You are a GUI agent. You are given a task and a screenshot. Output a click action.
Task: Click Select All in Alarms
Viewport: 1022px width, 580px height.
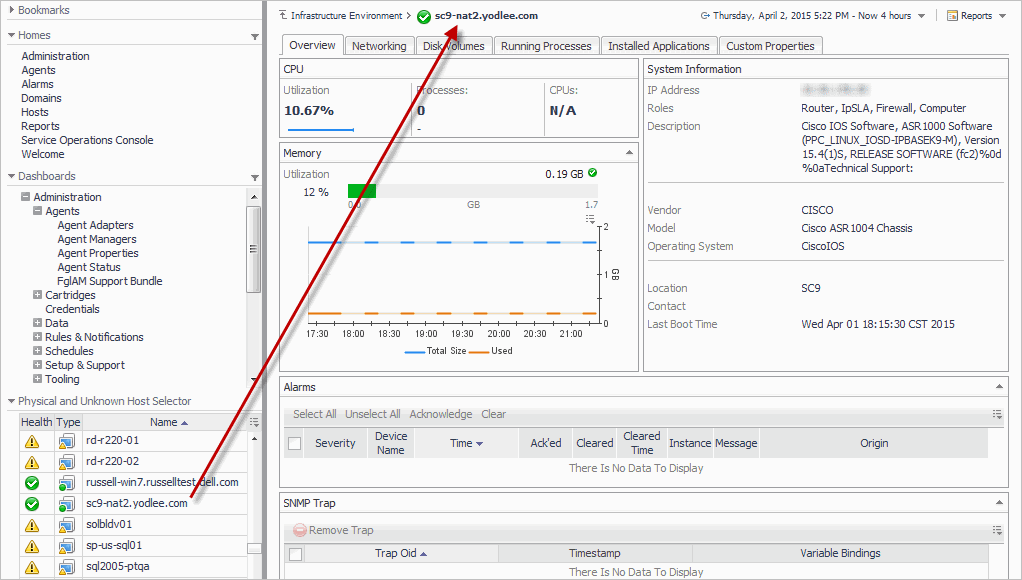[314, 414]
